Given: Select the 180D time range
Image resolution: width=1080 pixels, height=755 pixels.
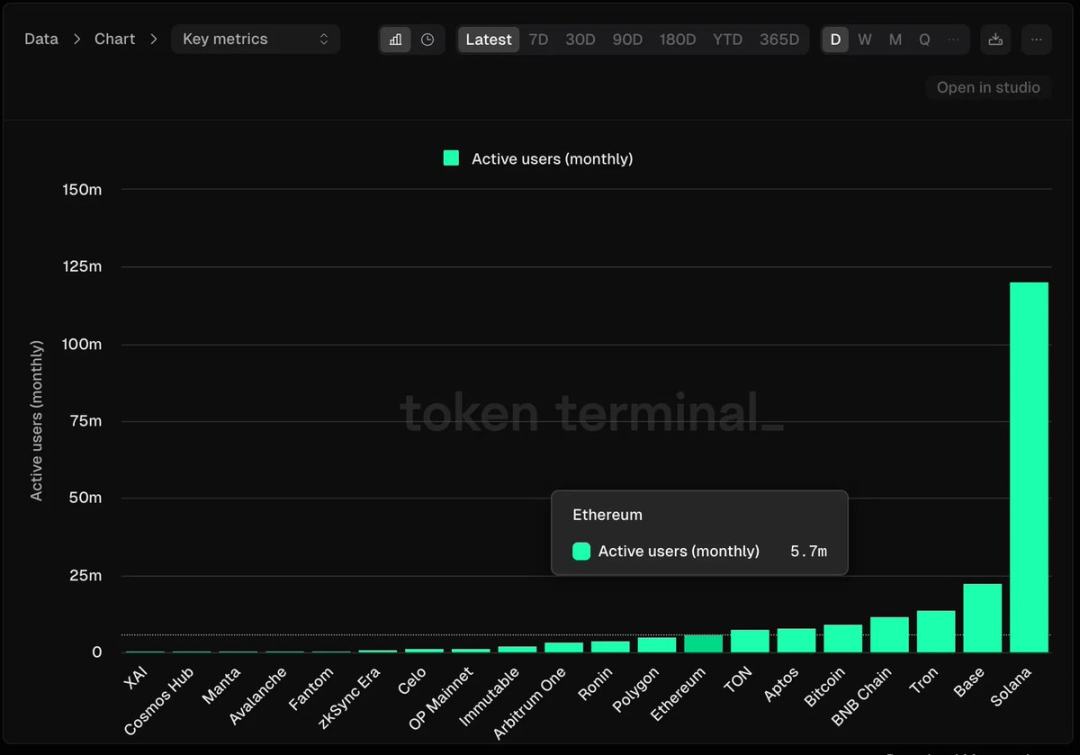Looking at the screenshot, I should coord(678,39).
